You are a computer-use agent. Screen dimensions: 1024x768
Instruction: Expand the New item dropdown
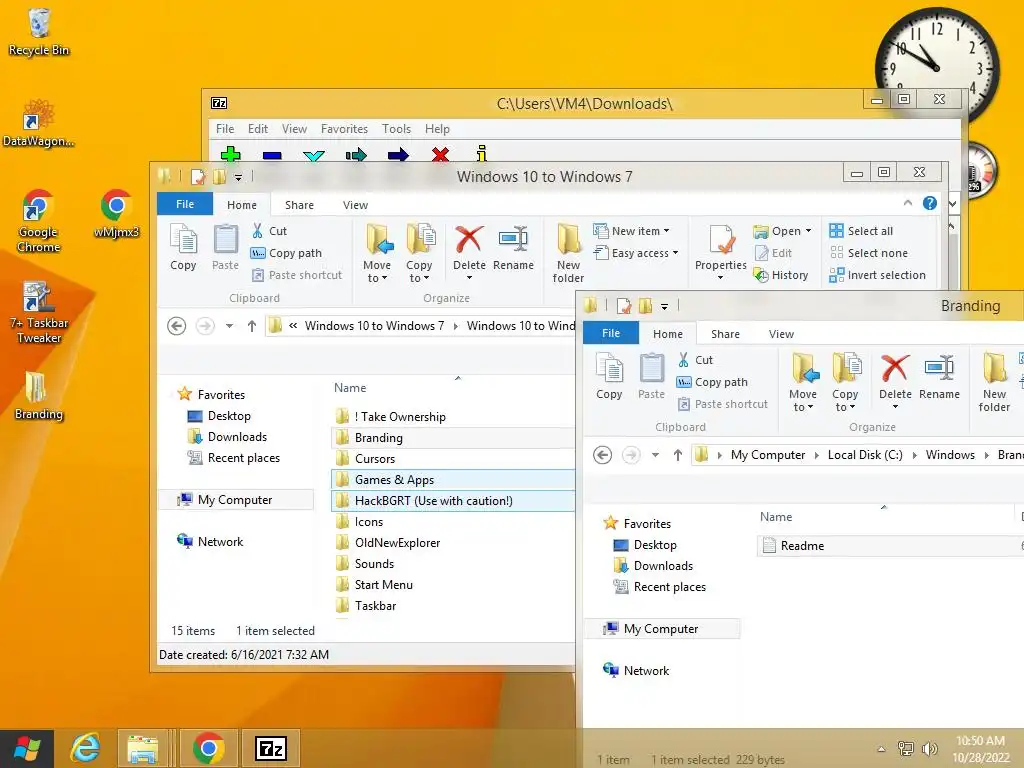666,231
